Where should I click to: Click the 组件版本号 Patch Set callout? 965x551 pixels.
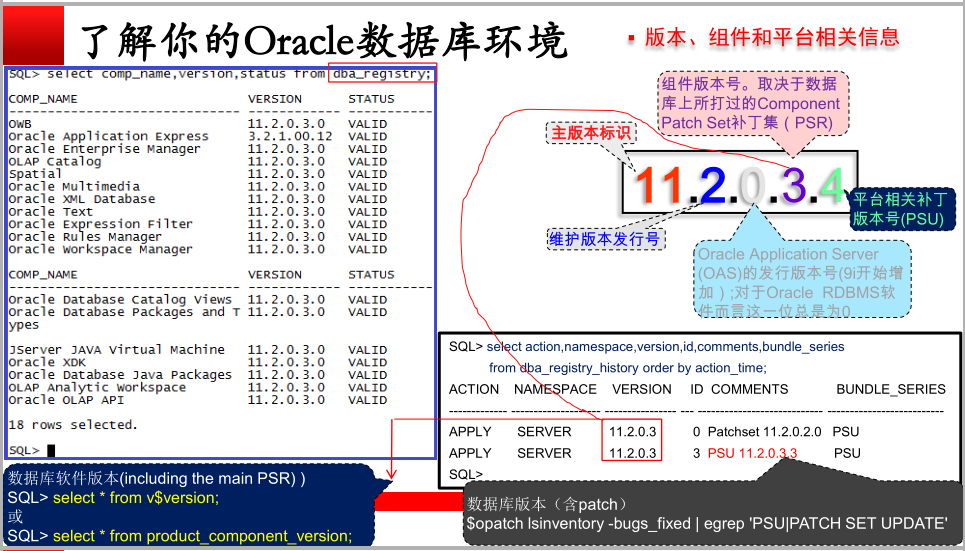pos(753,103)
